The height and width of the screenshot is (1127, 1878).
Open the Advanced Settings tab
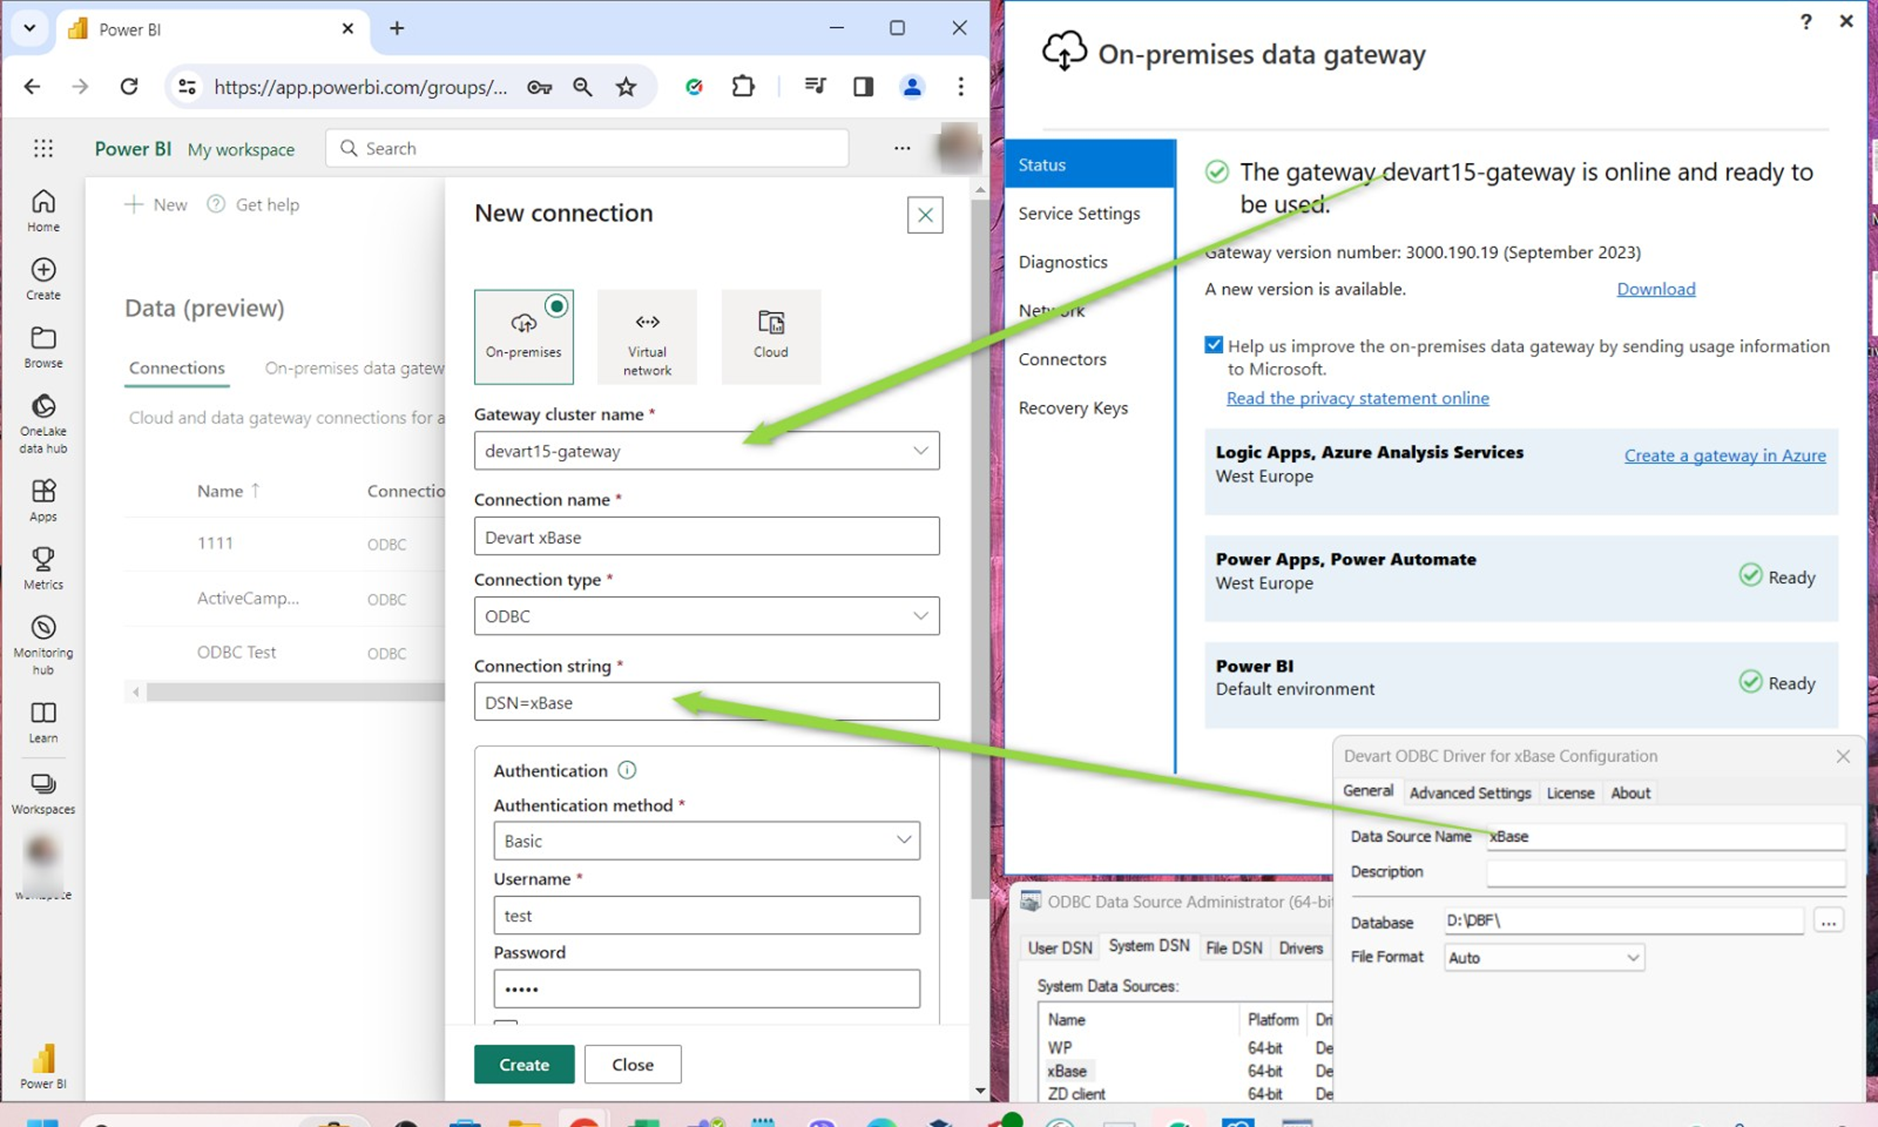[x=1470, y=793]
